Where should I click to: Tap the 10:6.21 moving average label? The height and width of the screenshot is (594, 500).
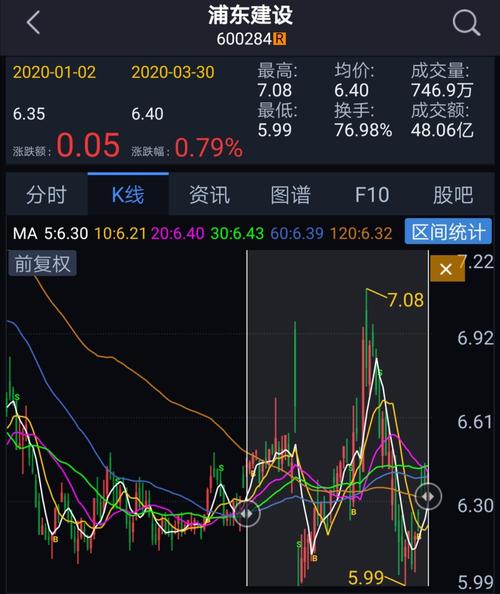120,233
